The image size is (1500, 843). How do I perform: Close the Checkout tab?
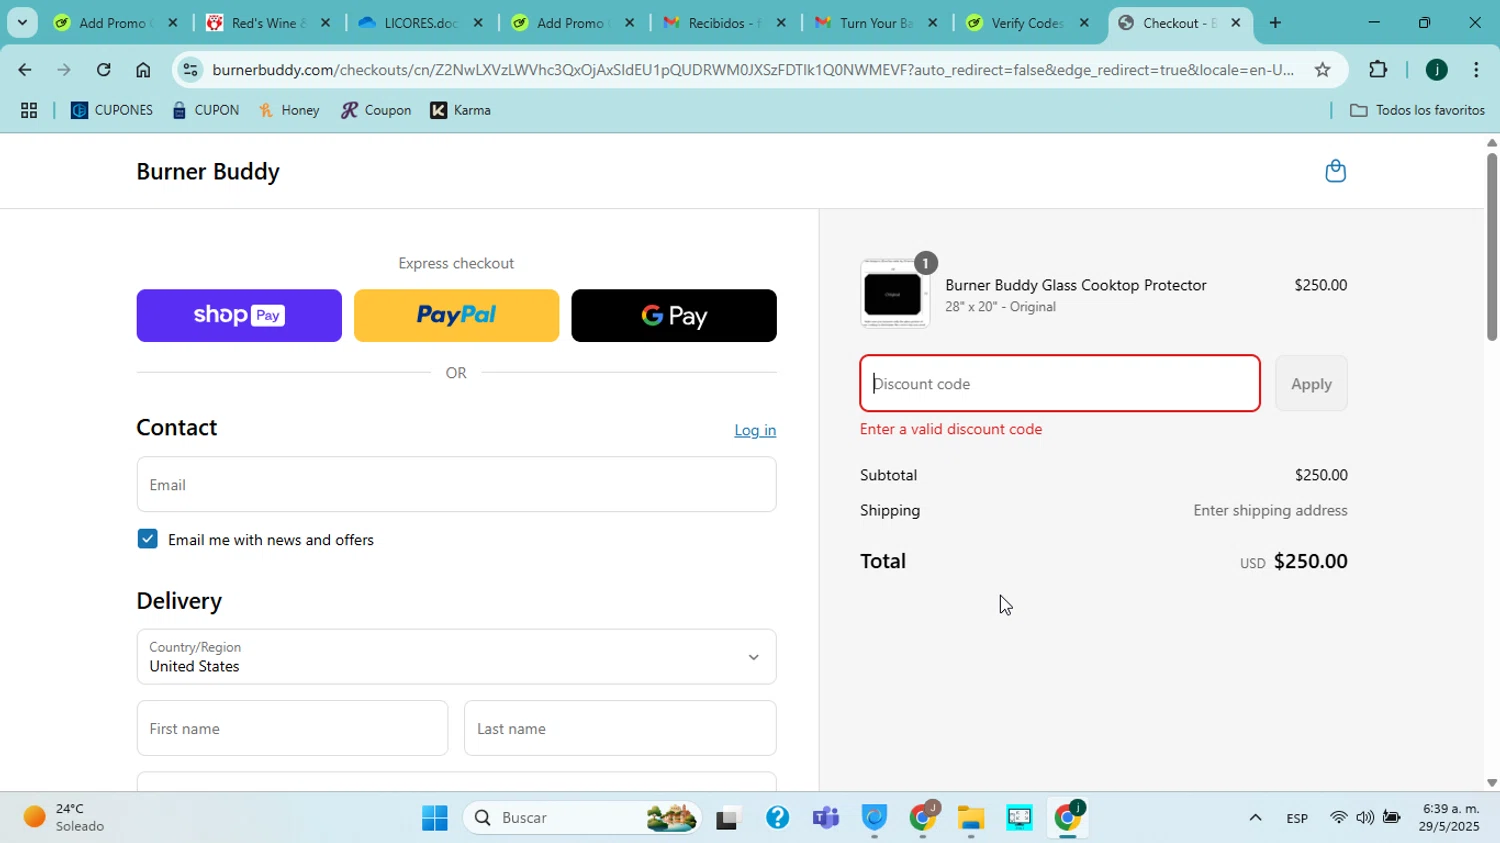pos(1235,23)
